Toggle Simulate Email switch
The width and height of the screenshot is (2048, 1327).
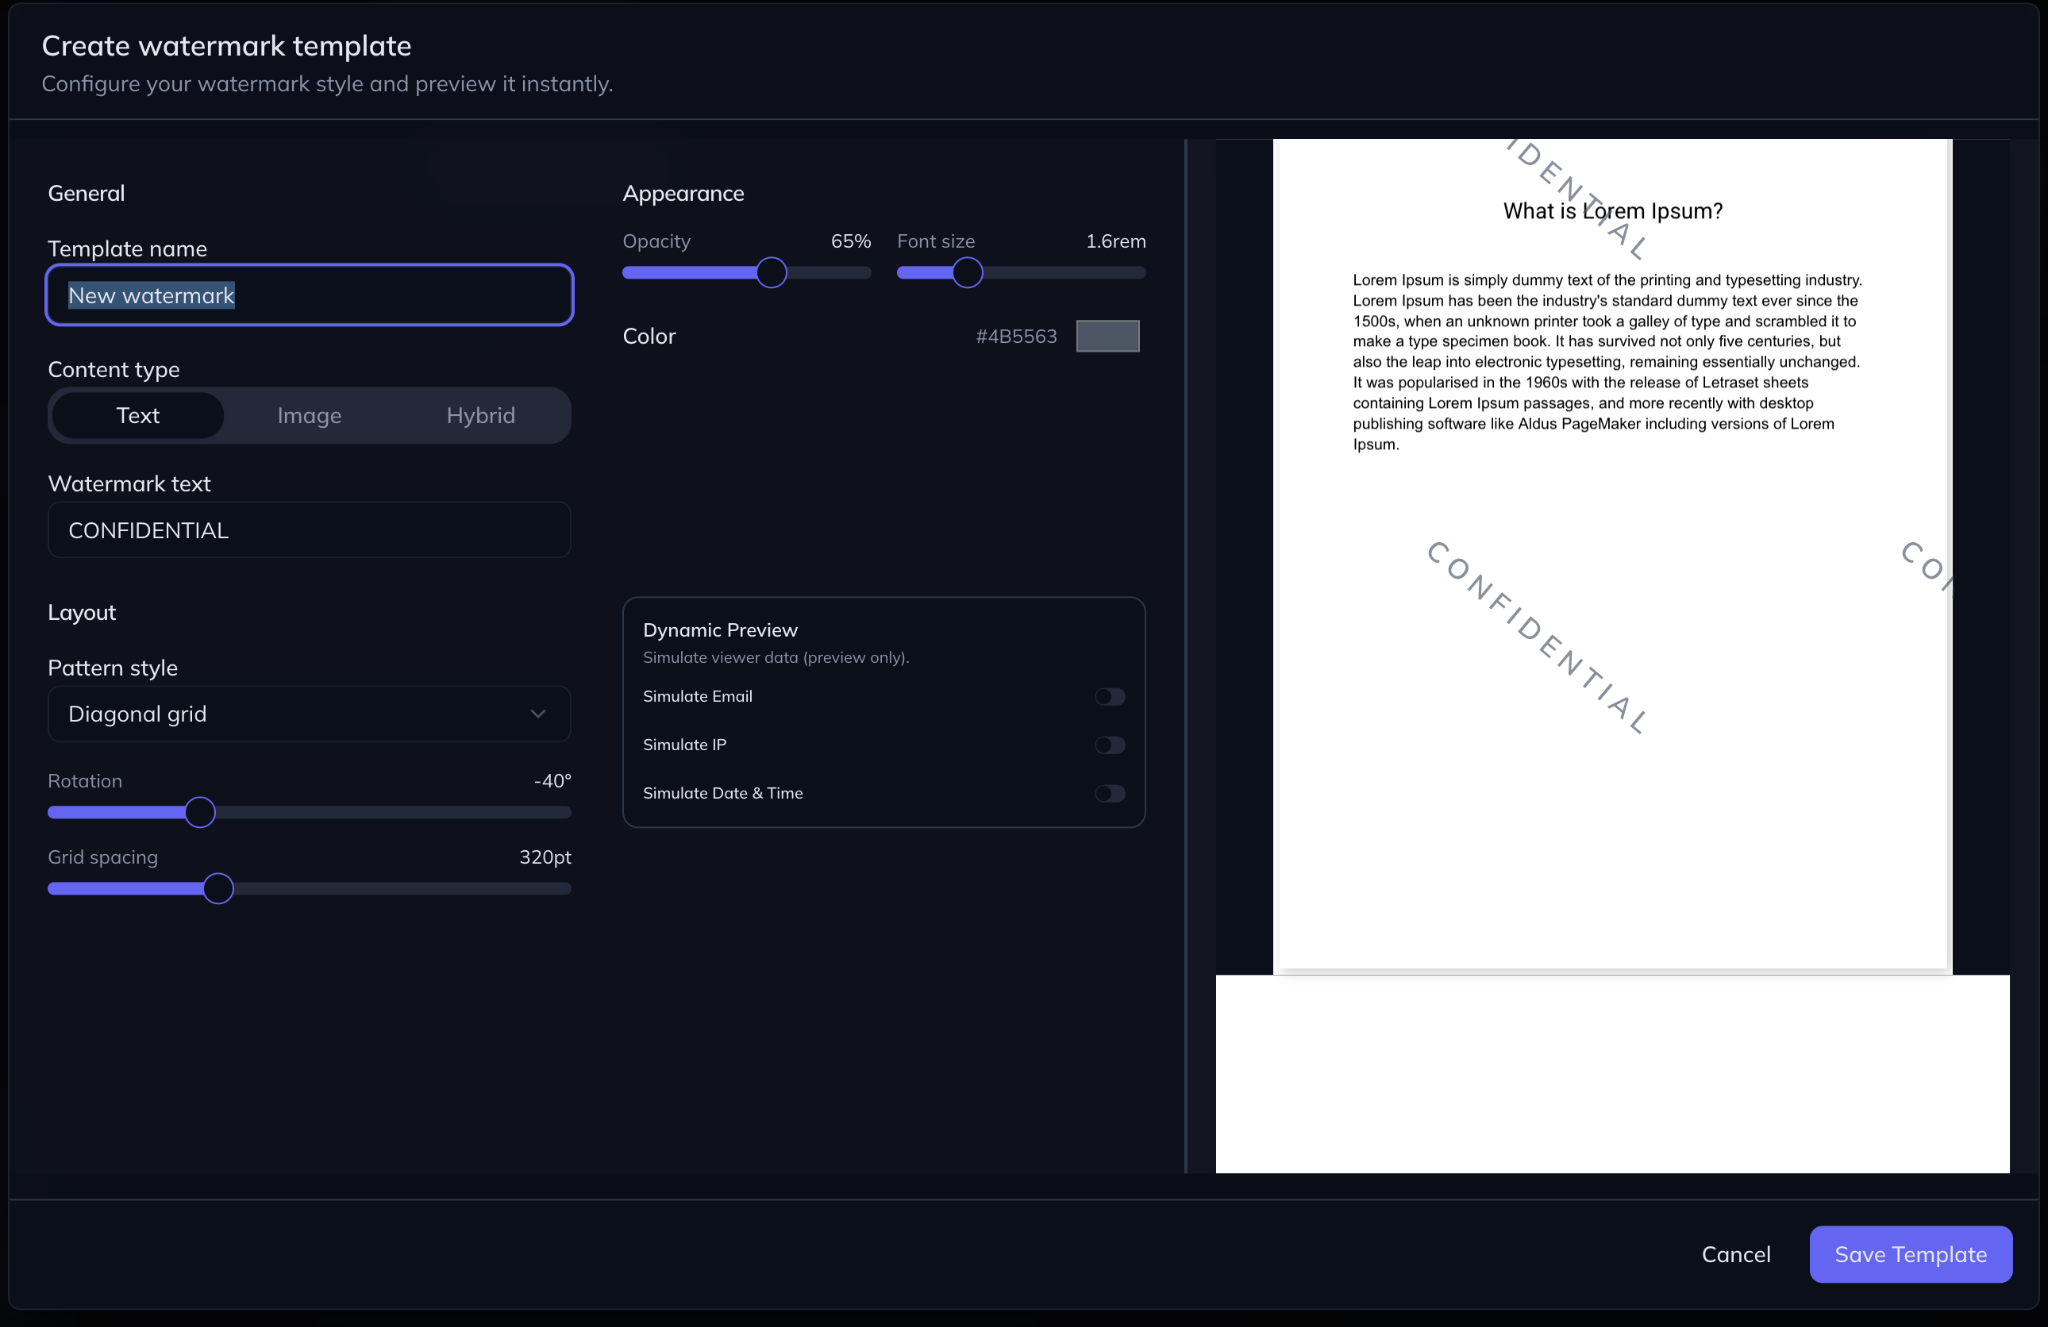tap(1109, 697)
